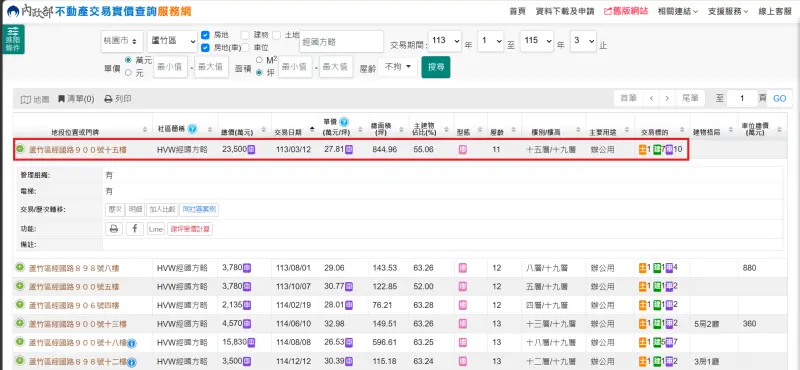Open the advanced conditions filter panel

pyautogui.click(x=13, y=39)
